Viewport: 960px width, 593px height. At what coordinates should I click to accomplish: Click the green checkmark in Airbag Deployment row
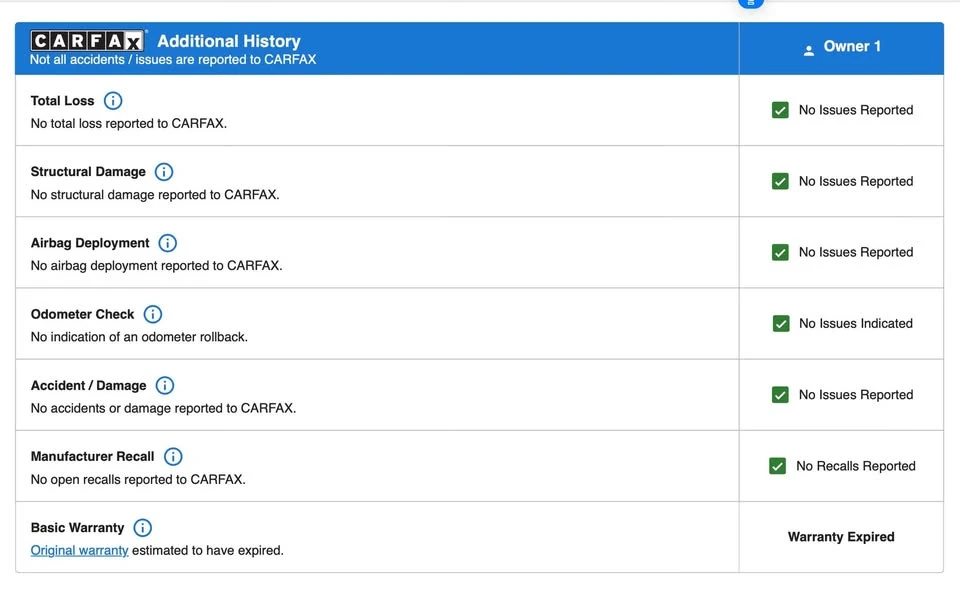pyautogui.click(x=780, y=252)
